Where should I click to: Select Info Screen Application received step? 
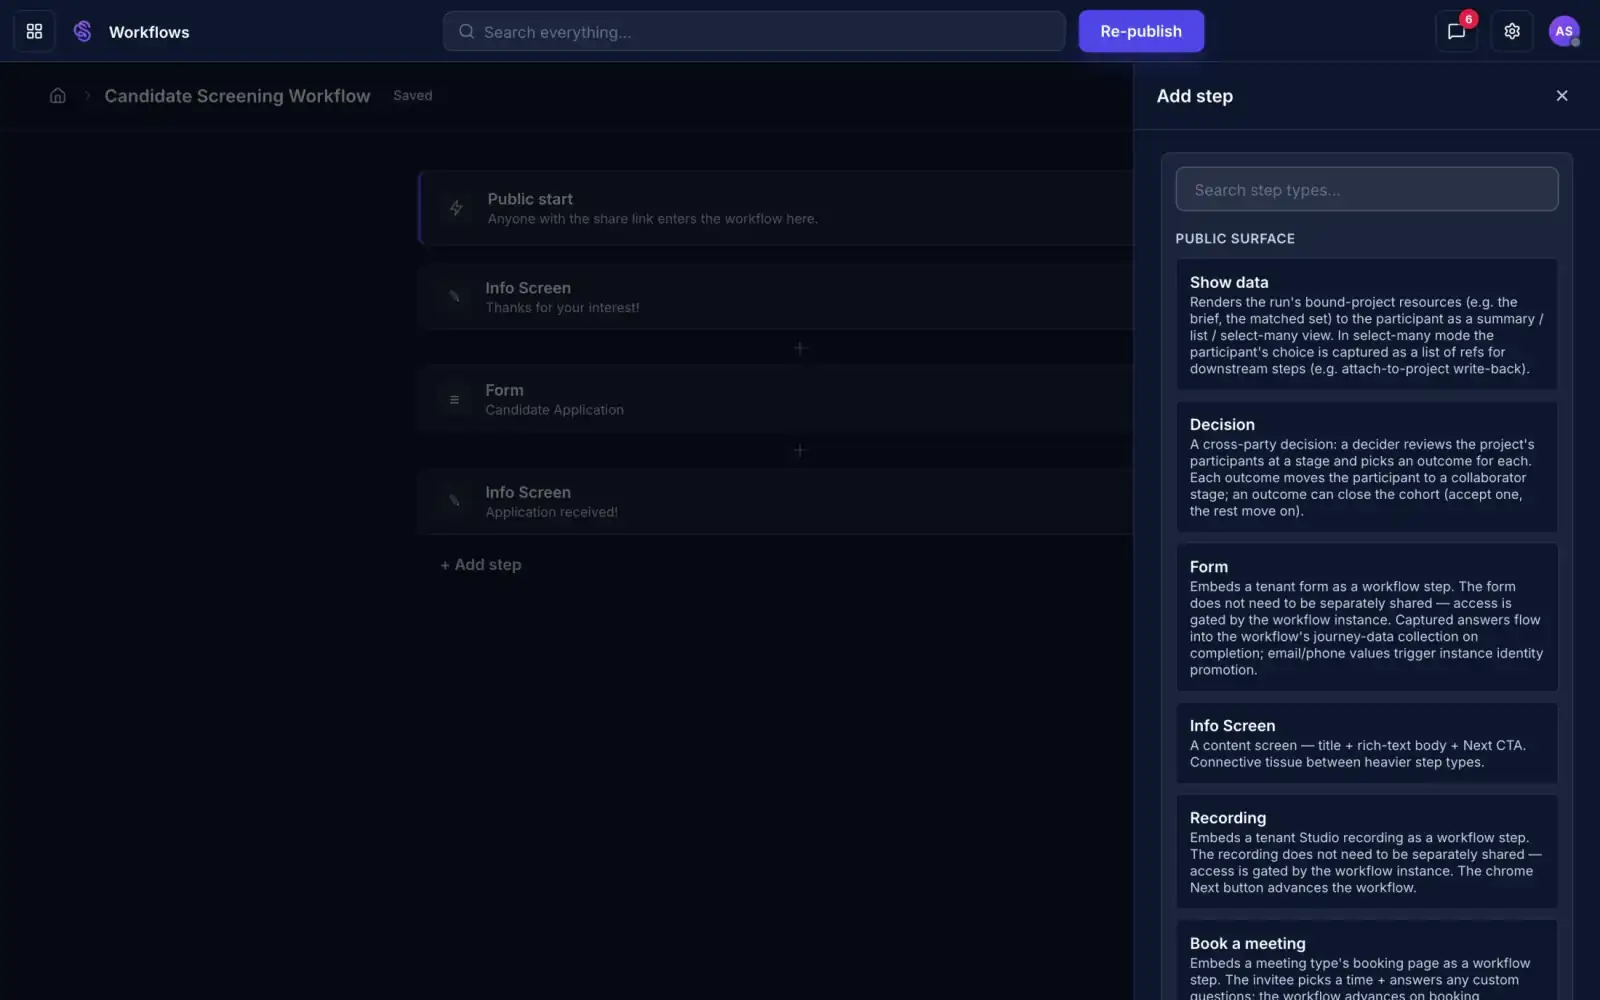[776, 501]
